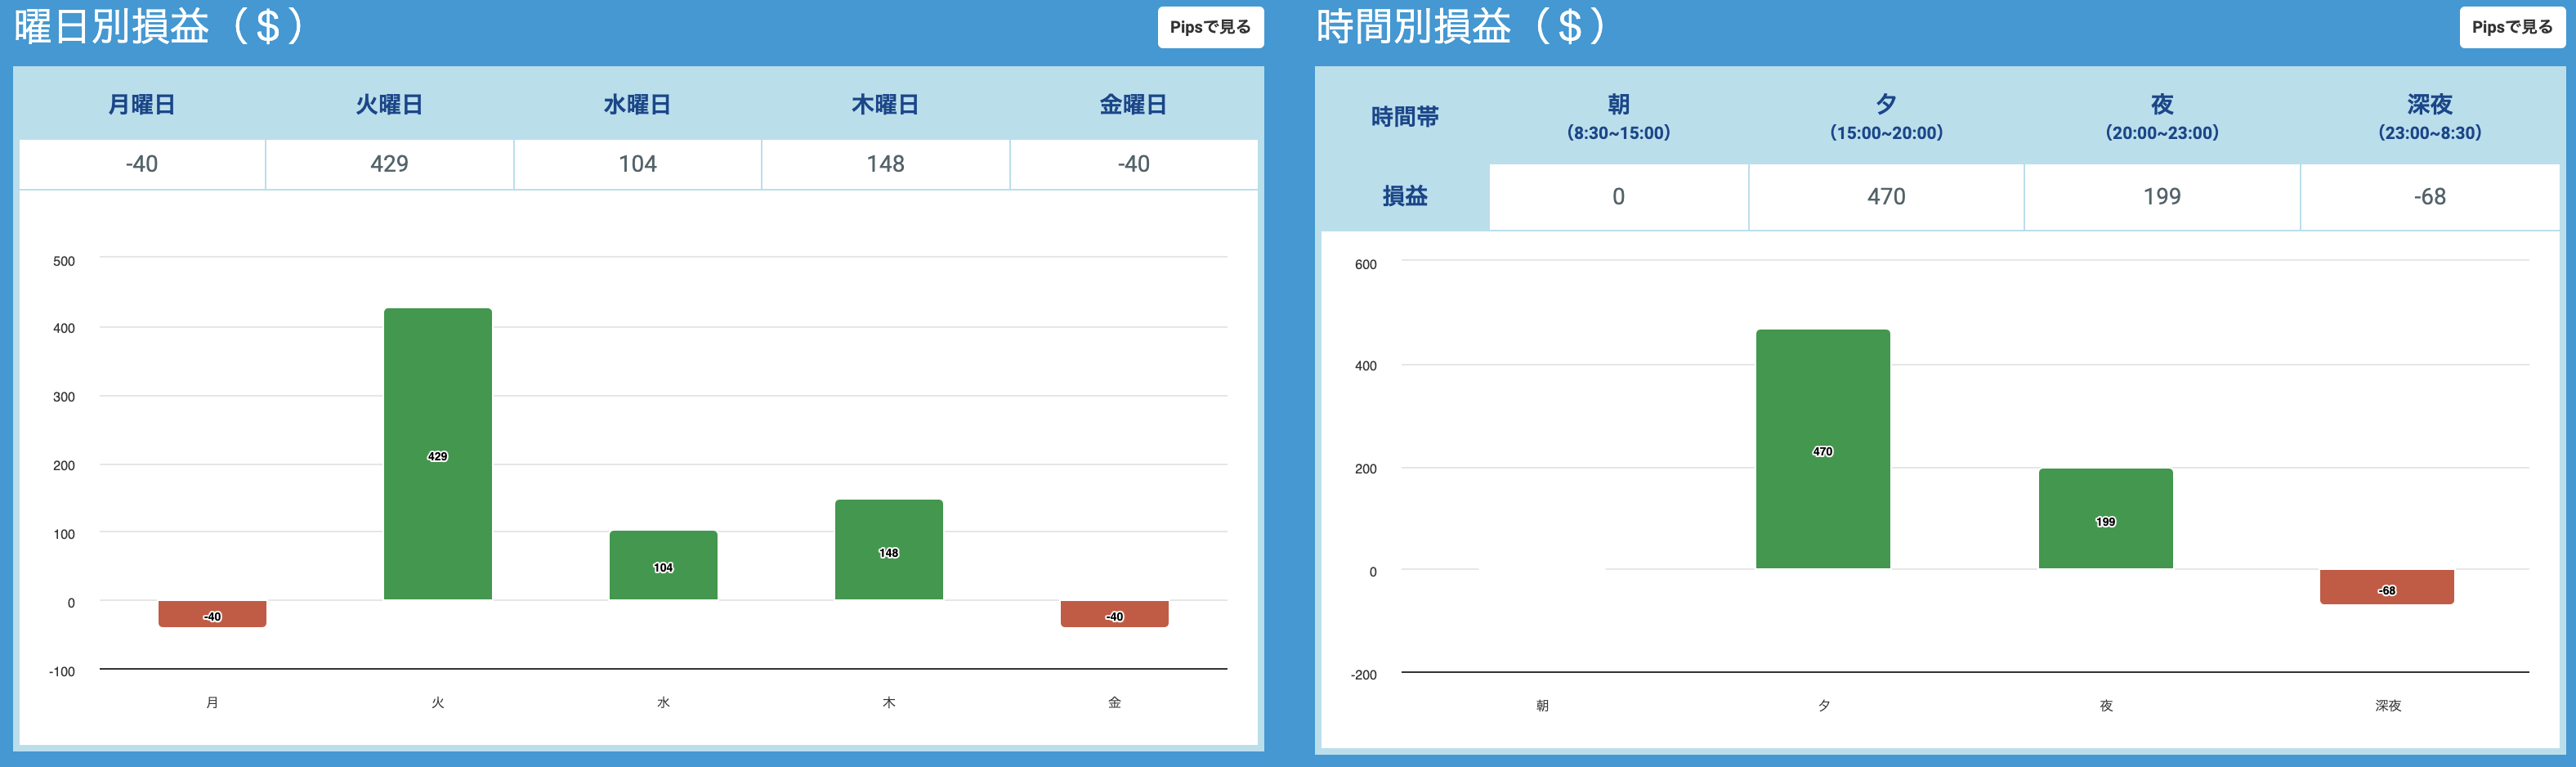Click the -200 y-axis label in time chart
Image resolution: width=2576 pixels, height=767 pixels.
click(1364, 675)
